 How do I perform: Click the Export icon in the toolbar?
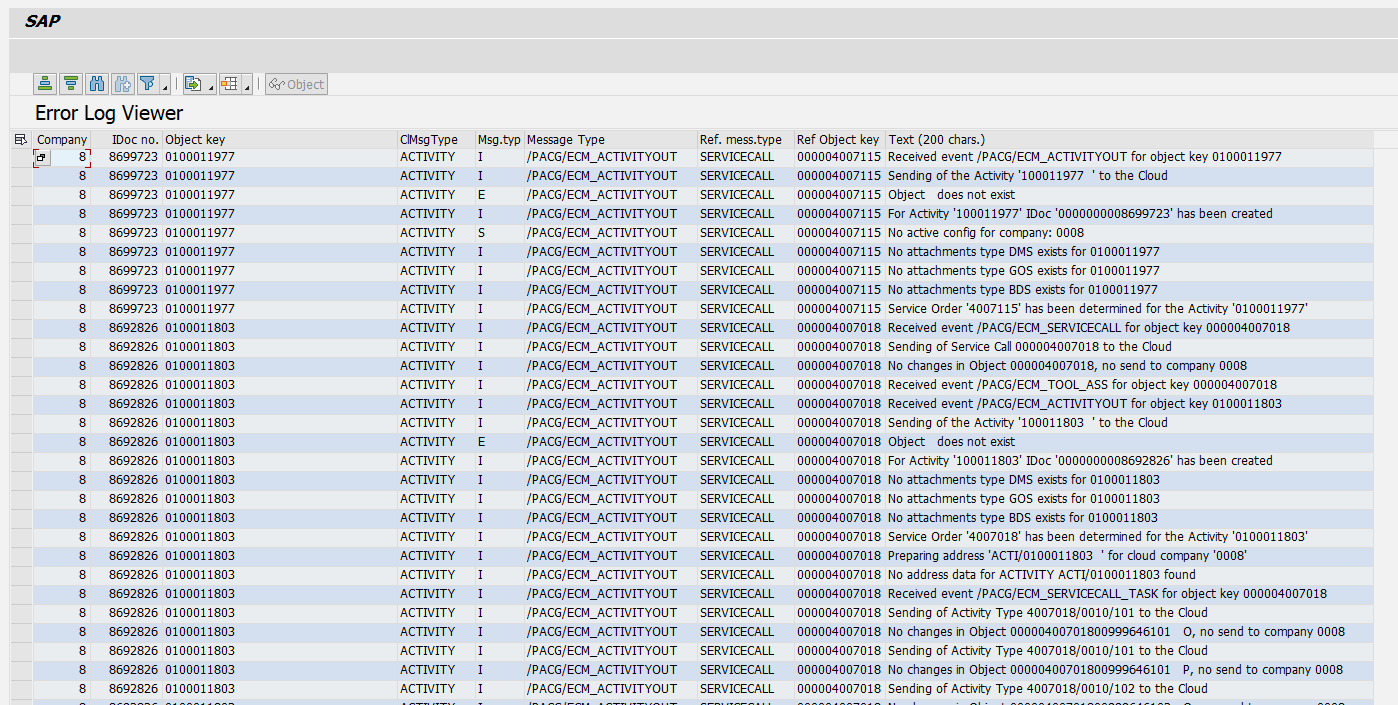pyautogui.click(x=194, y=83)
